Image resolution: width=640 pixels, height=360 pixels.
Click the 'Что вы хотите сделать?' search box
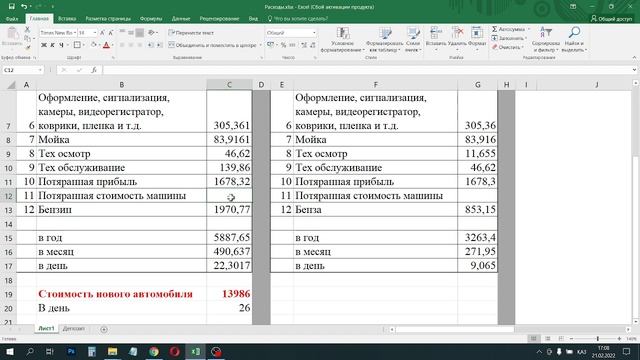coord(298,19)
